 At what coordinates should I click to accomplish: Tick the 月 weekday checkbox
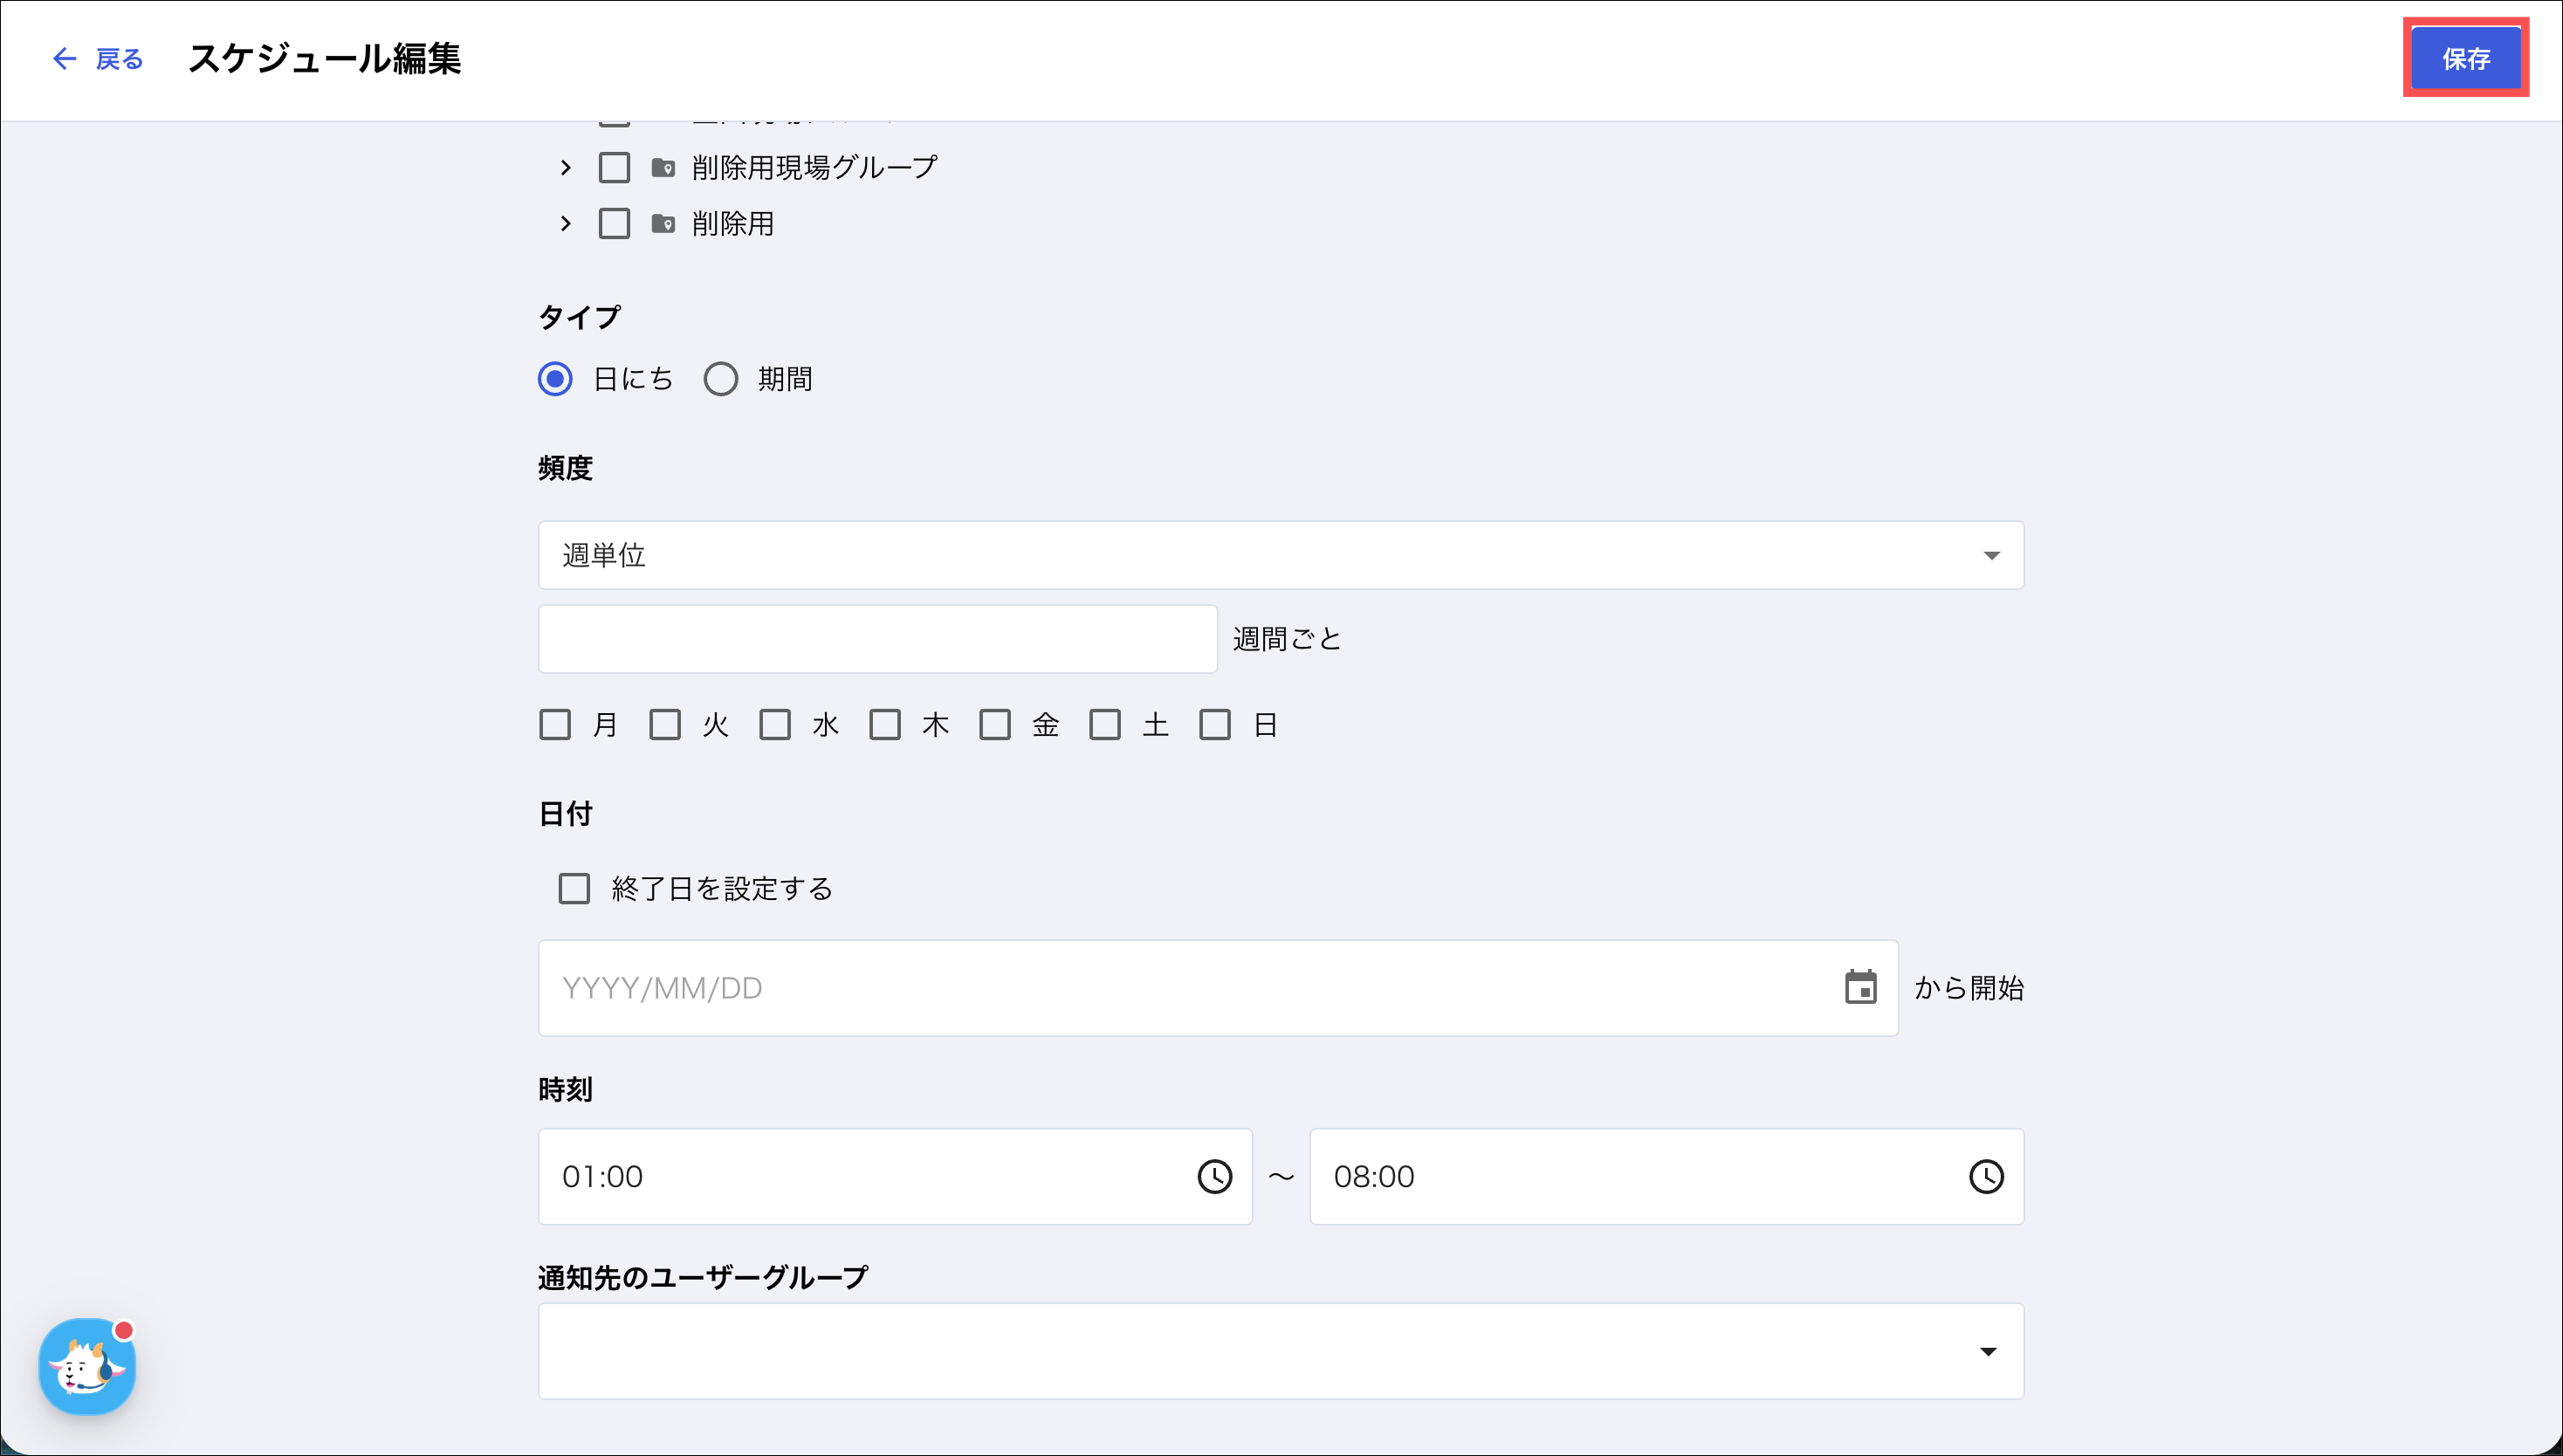click(555, 725)
